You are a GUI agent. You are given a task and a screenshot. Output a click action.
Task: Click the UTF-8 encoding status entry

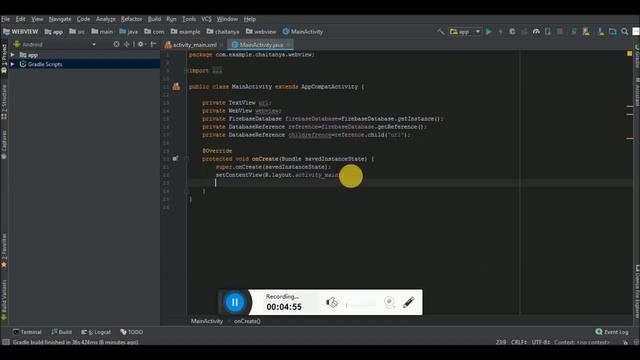(540, 342)
